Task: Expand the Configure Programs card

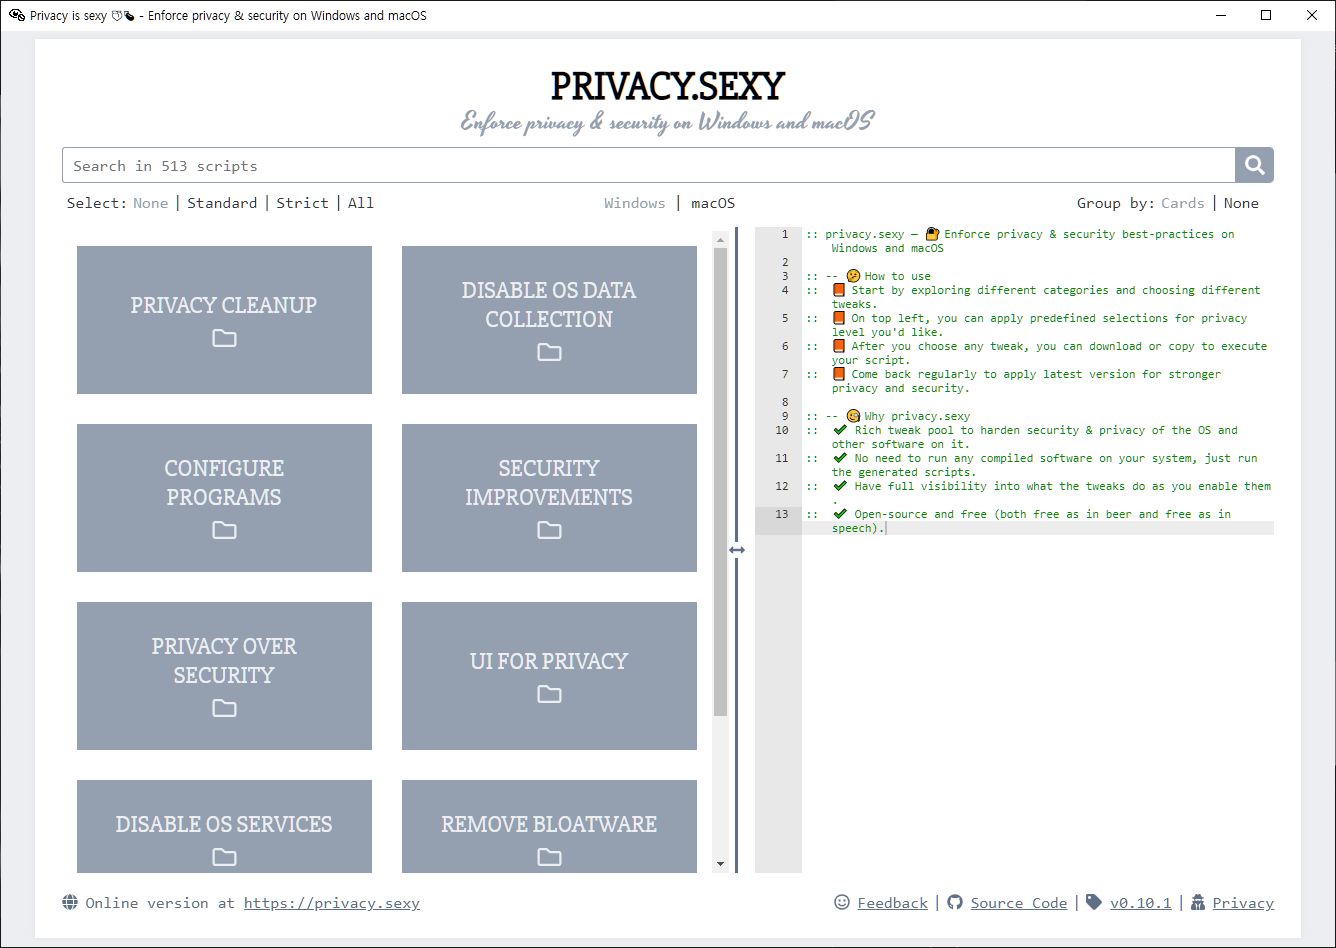Action: pyautogui.click(x=224, y=498)
